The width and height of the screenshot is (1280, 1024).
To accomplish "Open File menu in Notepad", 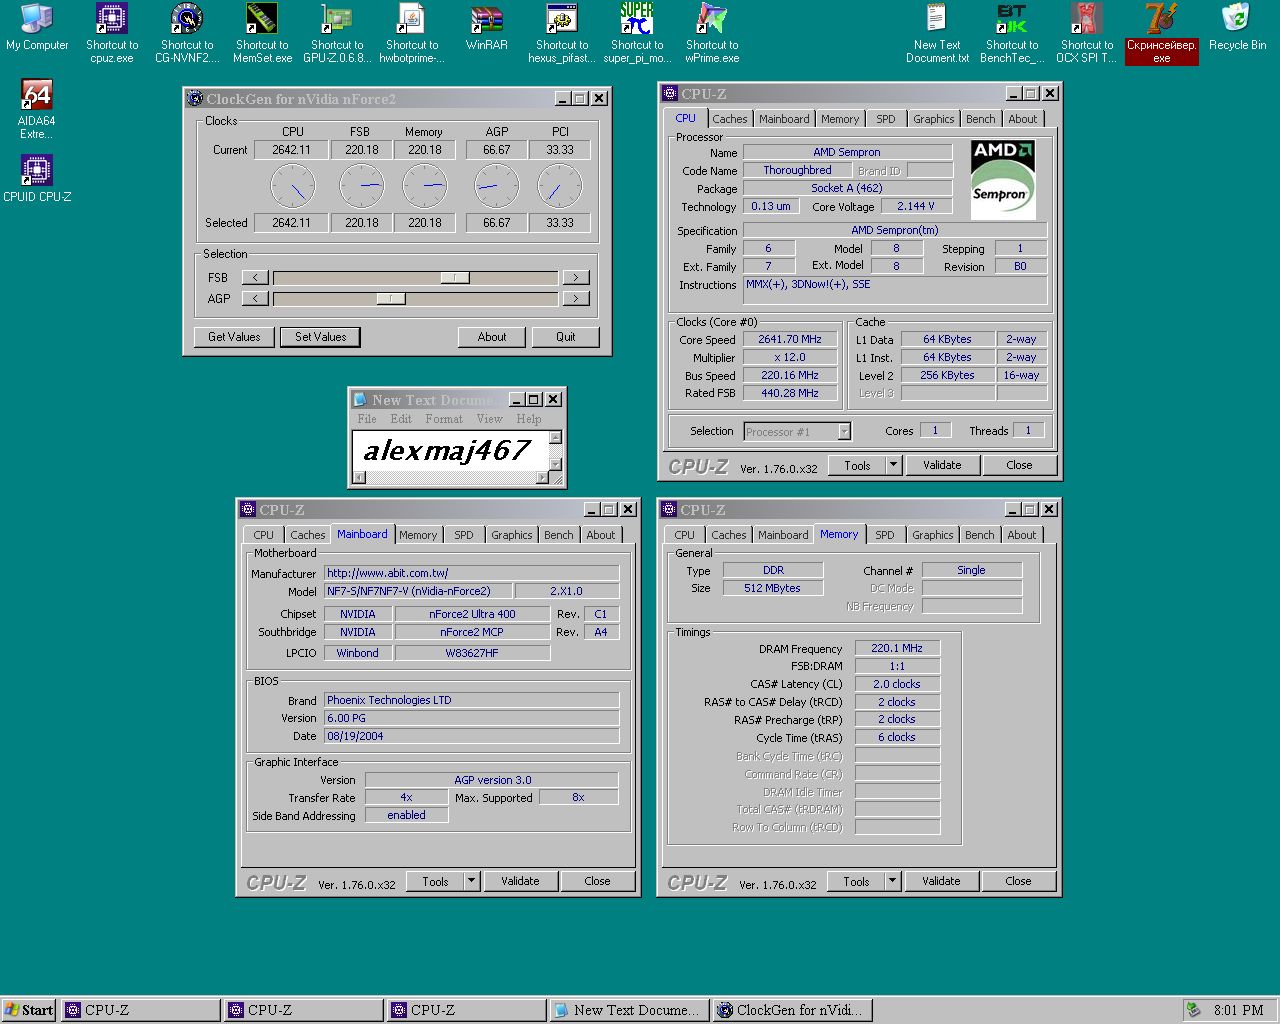I will click(367, 419).
